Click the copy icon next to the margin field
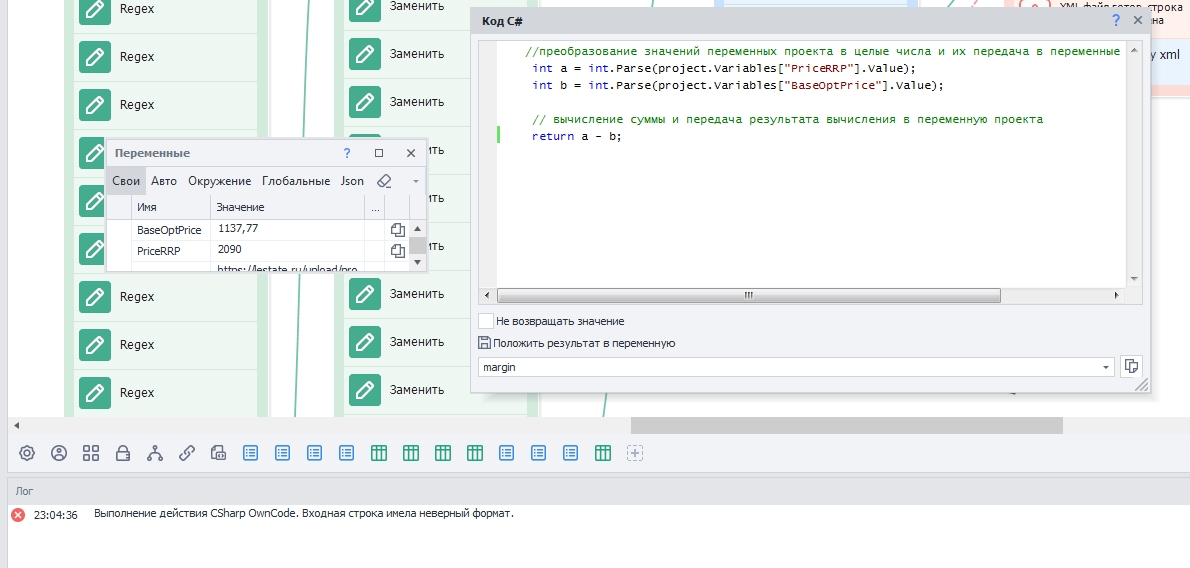 point(1131,367)
